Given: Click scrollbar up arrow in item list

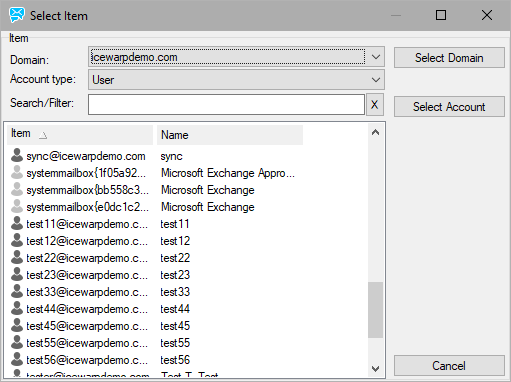Looking at the screenshot, I should pyautogui.click(x=375, y=133).
